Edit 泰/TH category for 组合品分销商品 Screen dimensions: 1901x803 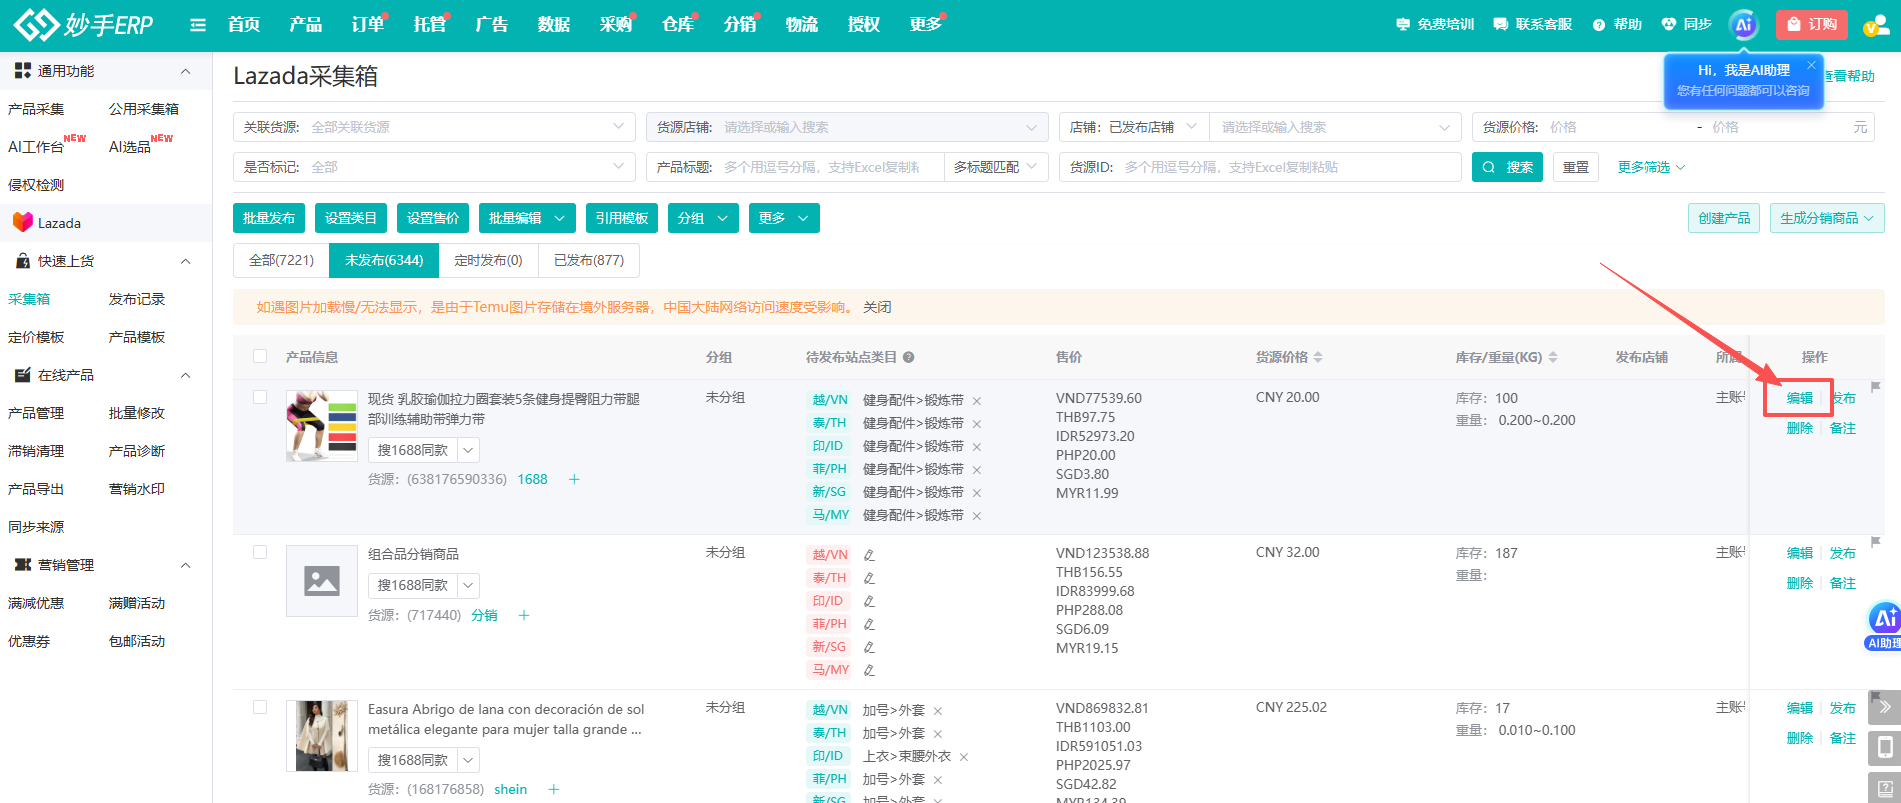869,578
